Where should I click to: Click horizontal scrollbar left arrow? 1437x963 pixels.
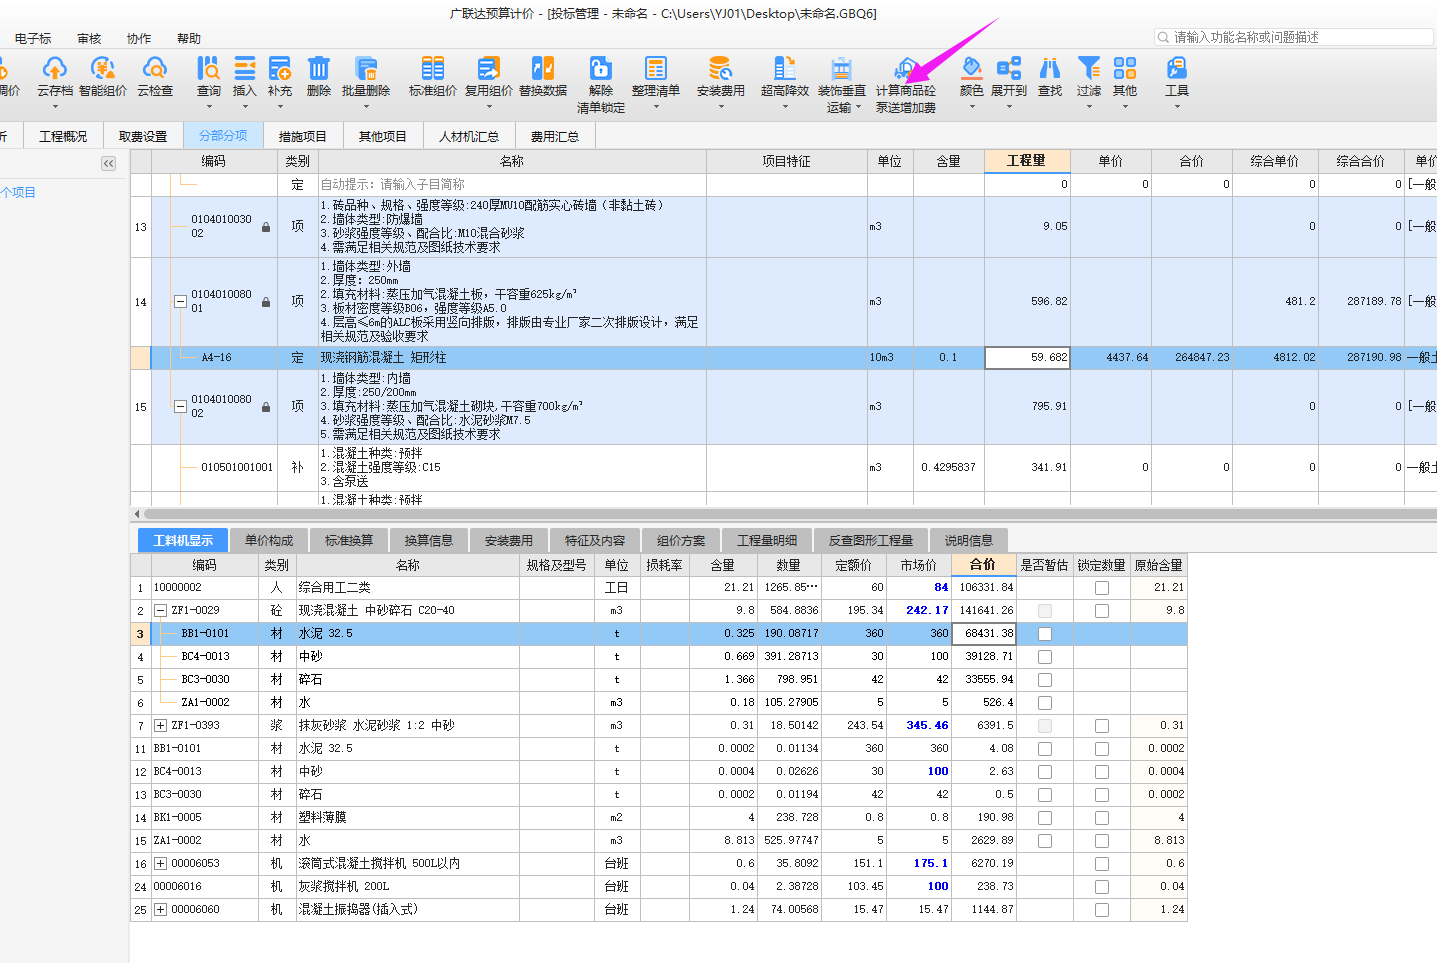tap(137, 514)
